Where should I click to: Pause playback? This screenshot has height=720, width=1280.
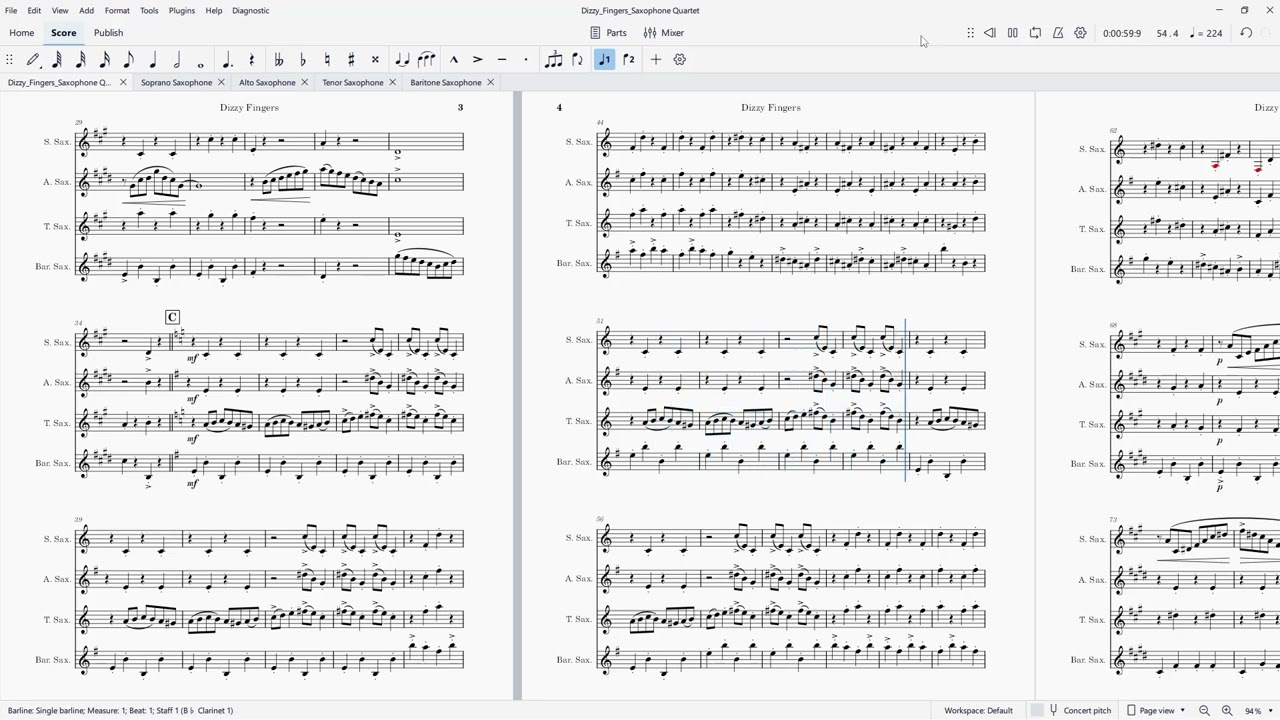point(1013,33)
